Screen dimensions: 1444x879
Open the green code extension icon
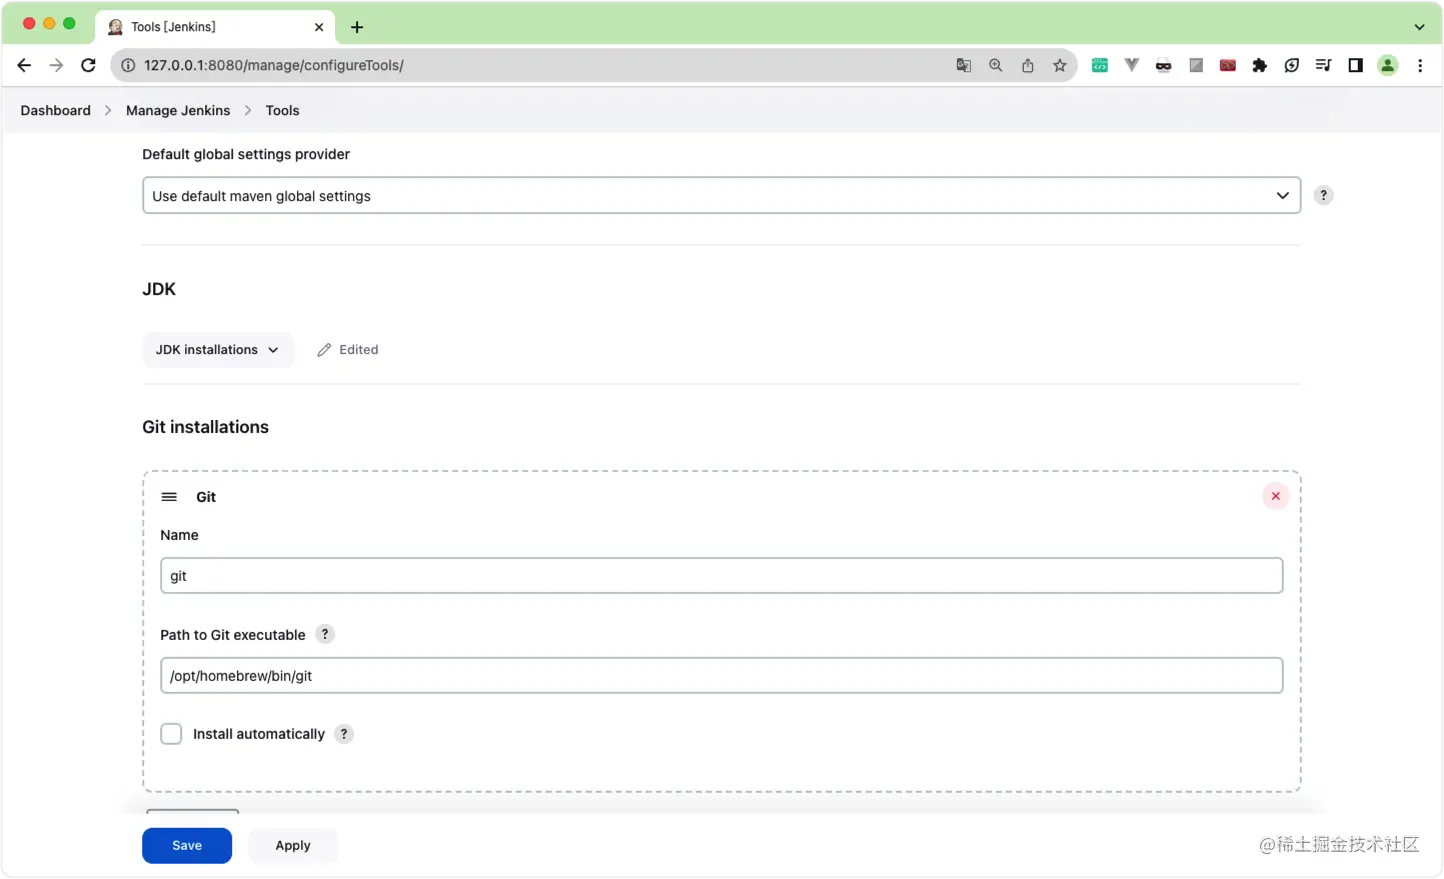tap(1100, 65)
